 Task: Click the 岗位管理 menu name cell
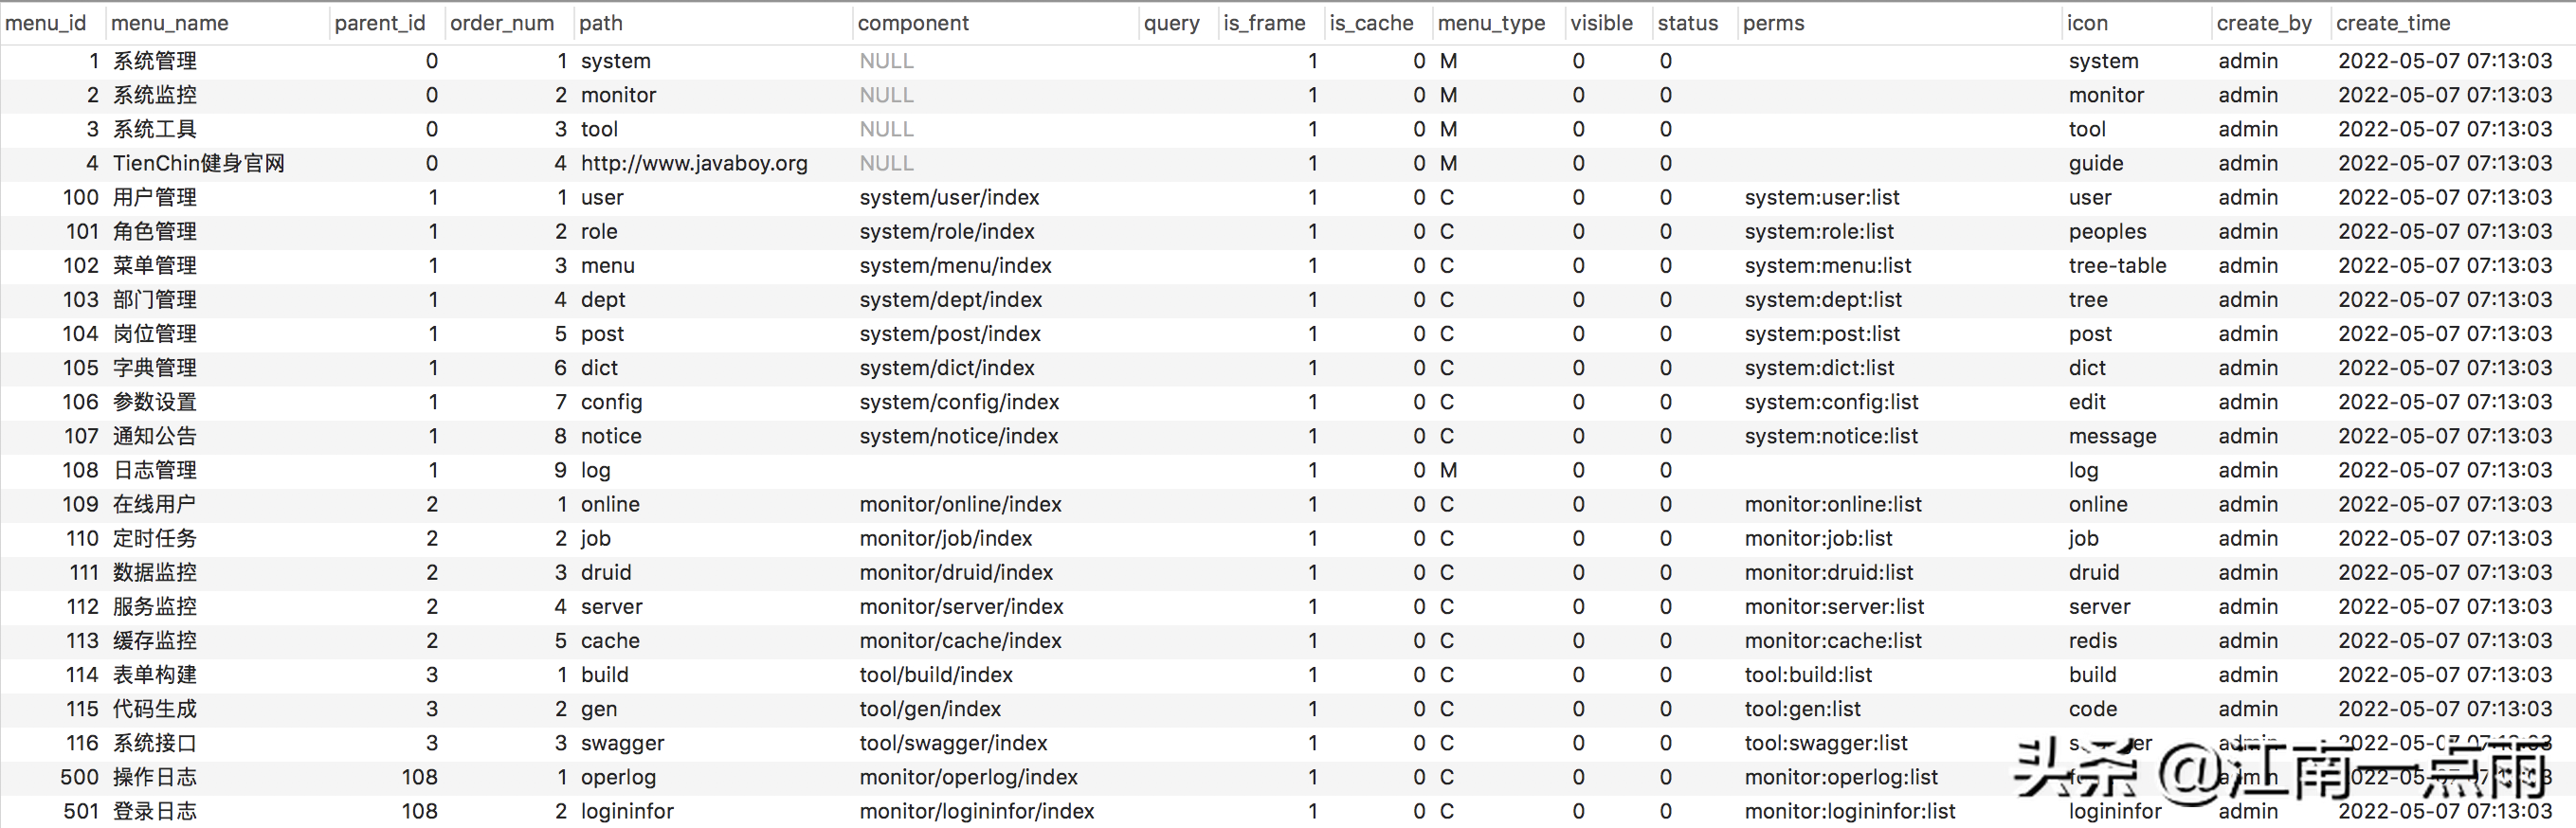[155, 333]
